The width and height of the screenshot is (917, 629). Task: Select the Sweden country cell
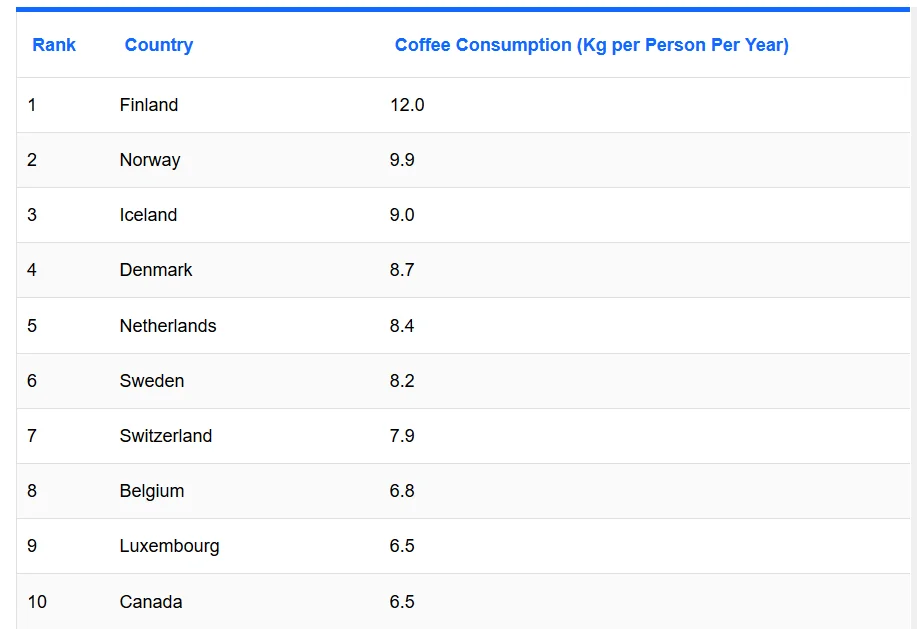pos(151,381)
